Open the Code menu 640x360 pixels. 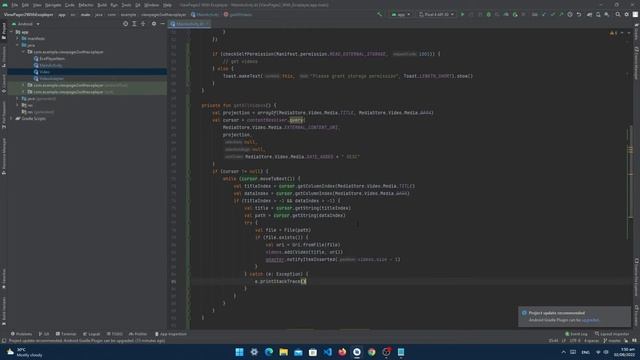pyautogui.click(x=70, y=5)
